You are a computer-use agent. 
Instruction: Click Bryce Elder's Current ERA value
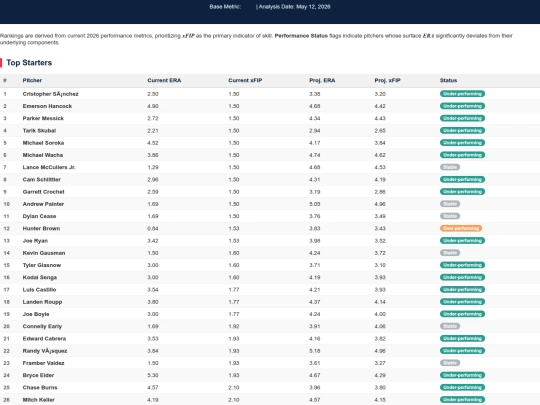coord(153,375)
